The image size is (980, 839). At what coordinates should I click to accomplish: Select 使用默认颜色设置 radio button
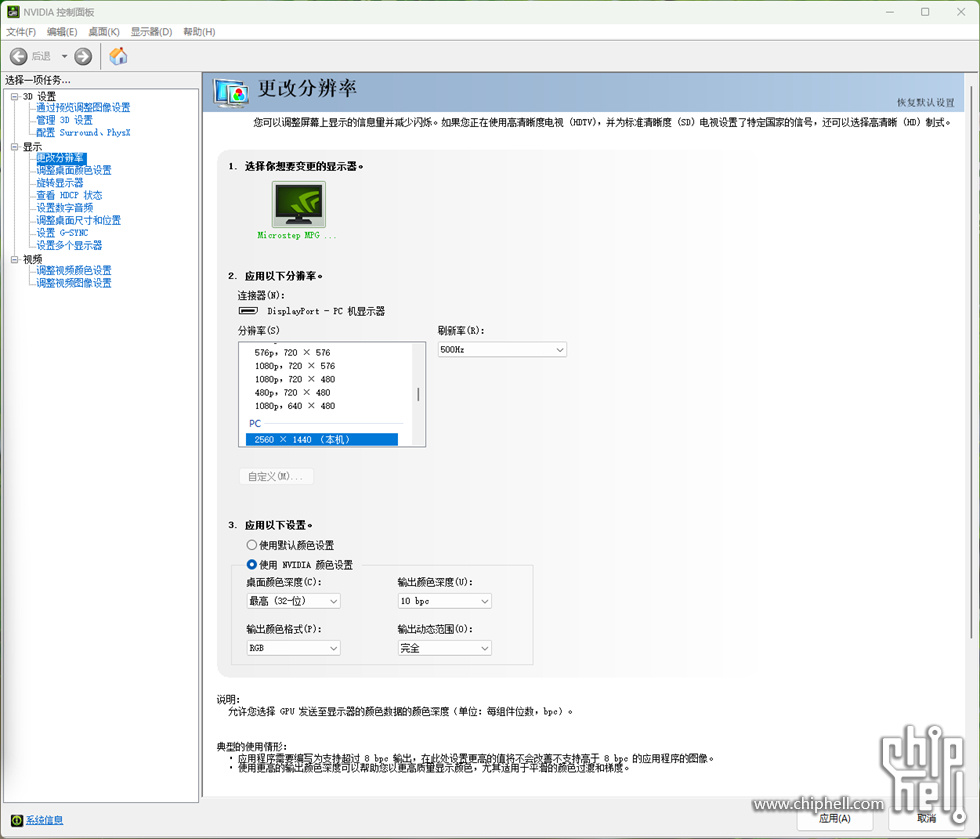251,545
